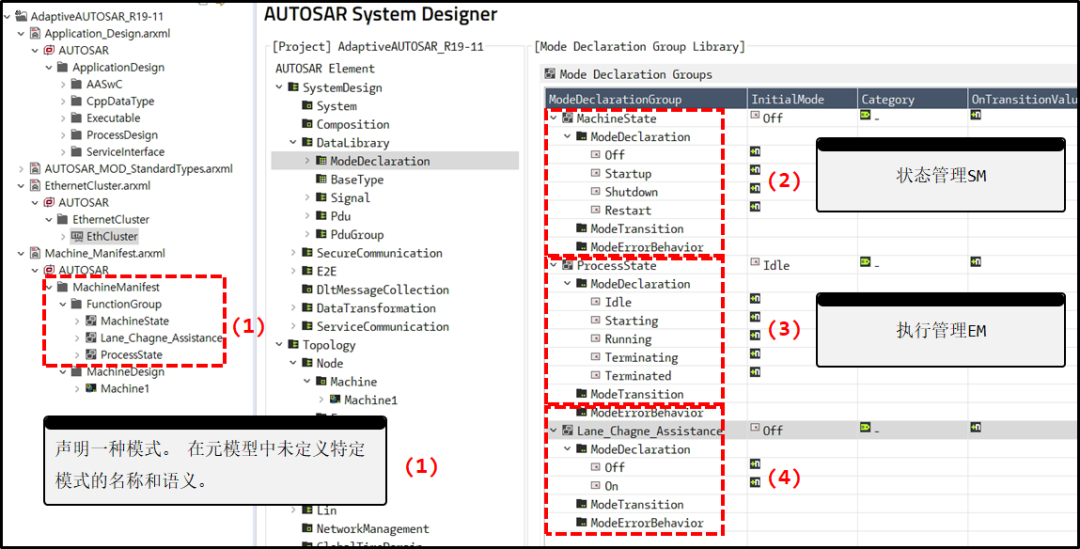Click ModeErrorBehavior folder under MachineState
1080x549 pixels.
[x=581, y=247]
